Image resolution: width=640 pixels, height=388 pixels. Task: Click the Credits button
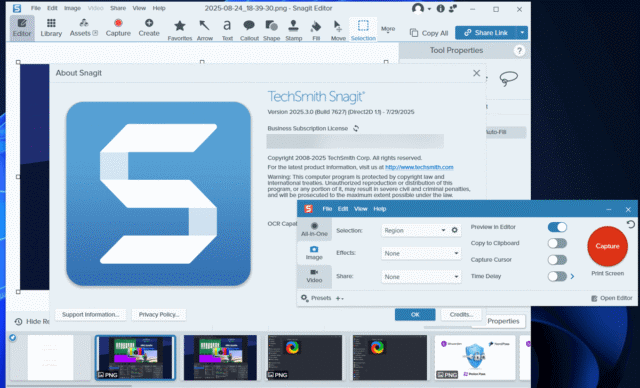(x=461, y=315)
